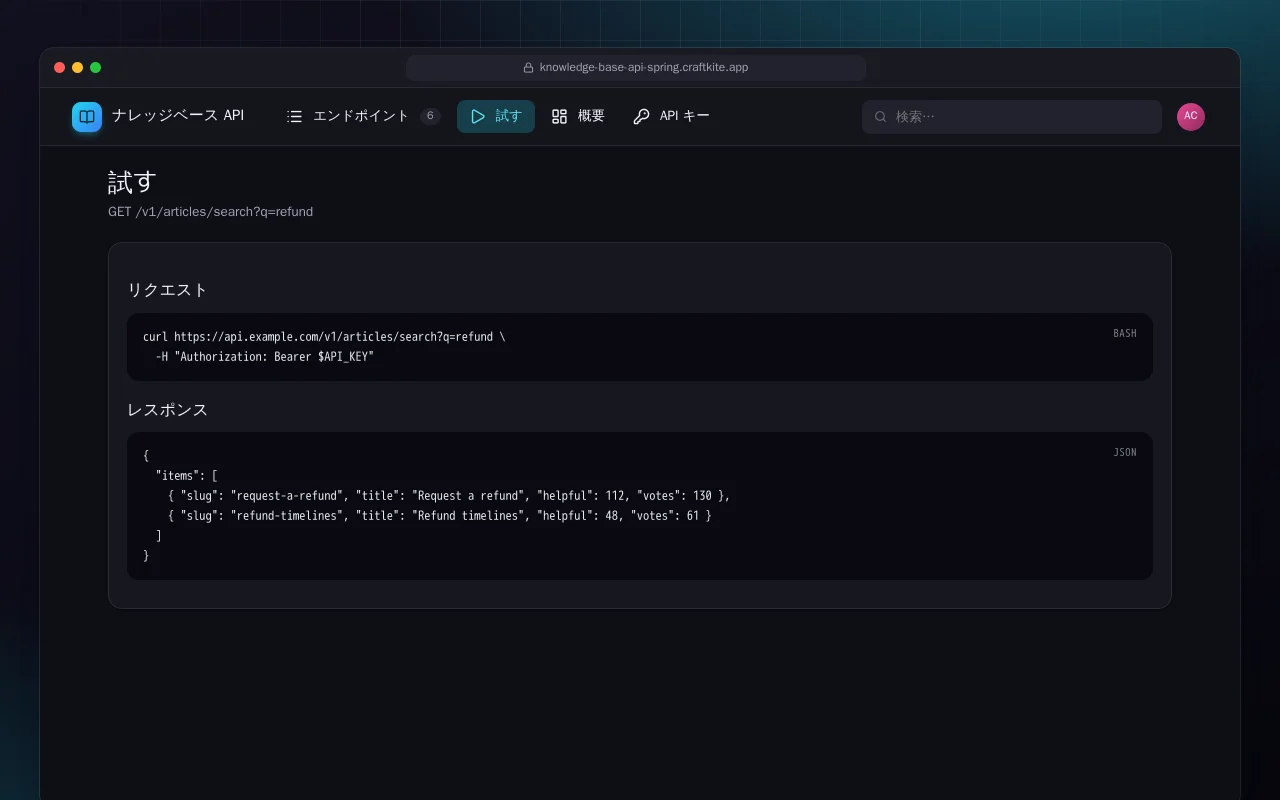Click the ナレッジベース API title
This screenshot has height=800, width=1280.
click(178, 116)
